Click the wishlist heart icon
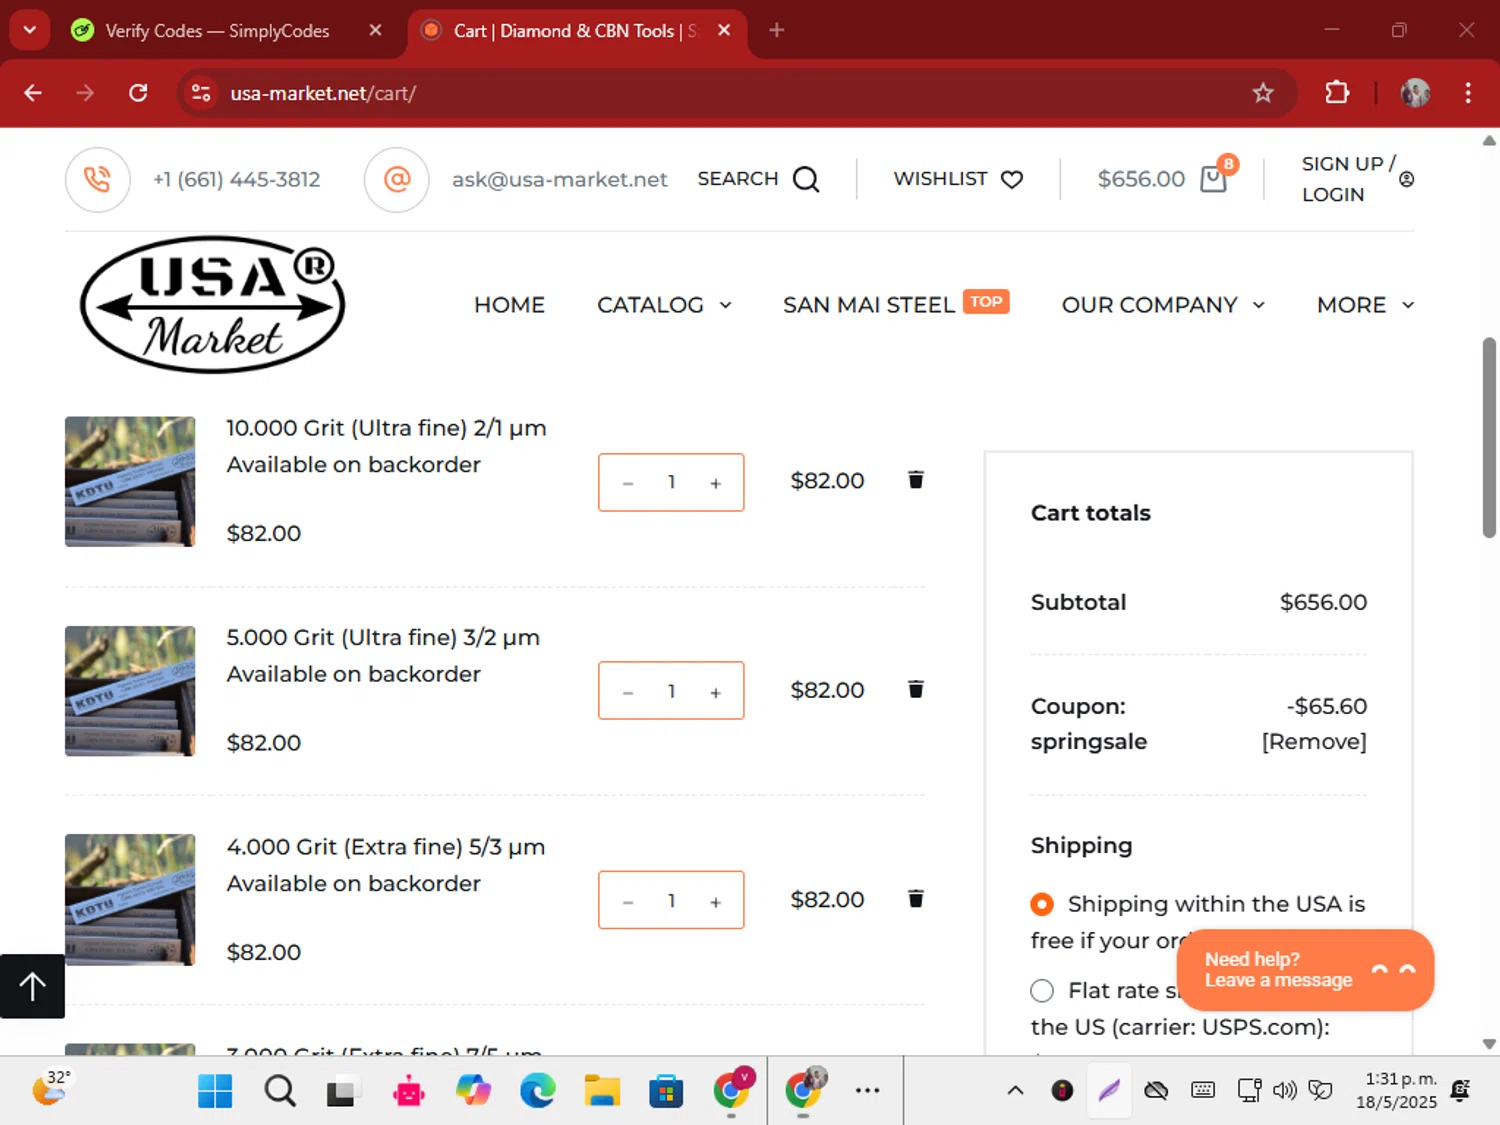The image size is (1500, 1125). 1012,180
